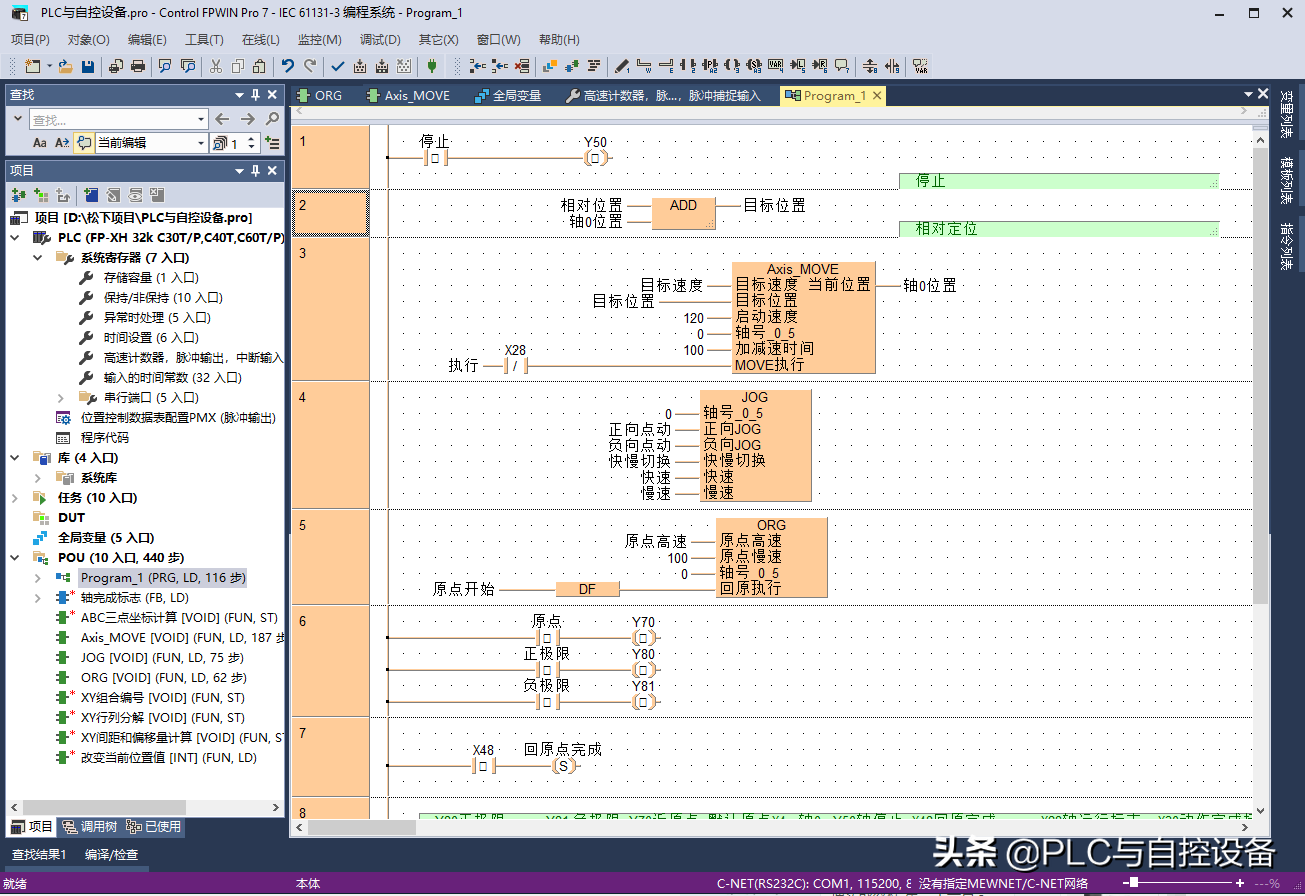This screenshot has width=1305, height=896.
Task: Open the 调试(D) menu
Action: pos(379,40)
